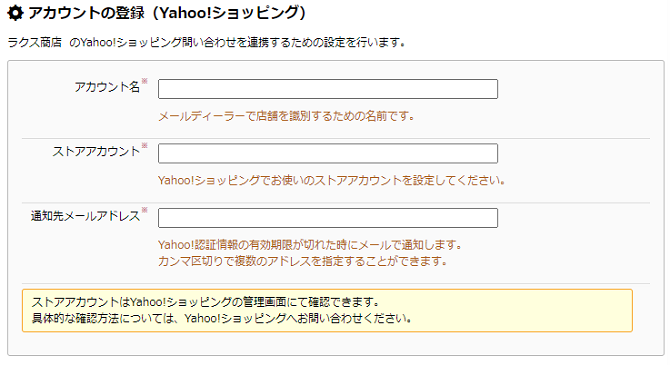Viewport: 670px width, 365px height.
Task: Click the 通知先メールアドレス field label
Action: (x=85, y=216)
